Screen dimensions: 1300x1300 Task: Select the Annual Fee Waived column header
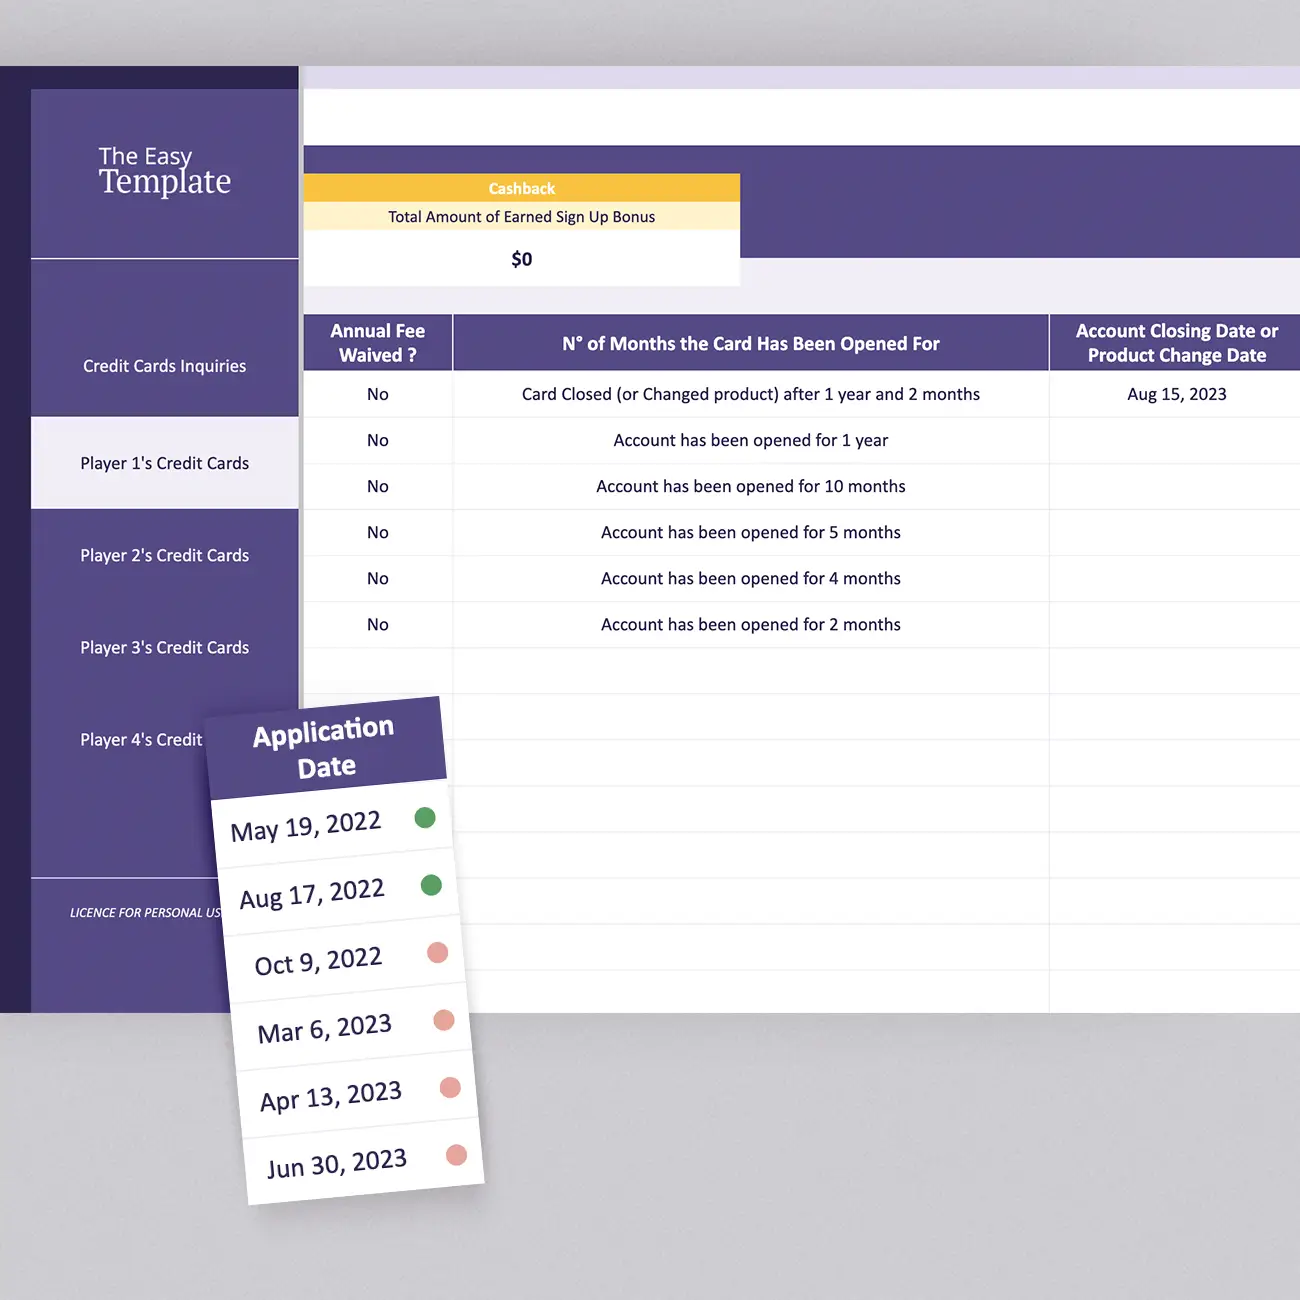378,343
